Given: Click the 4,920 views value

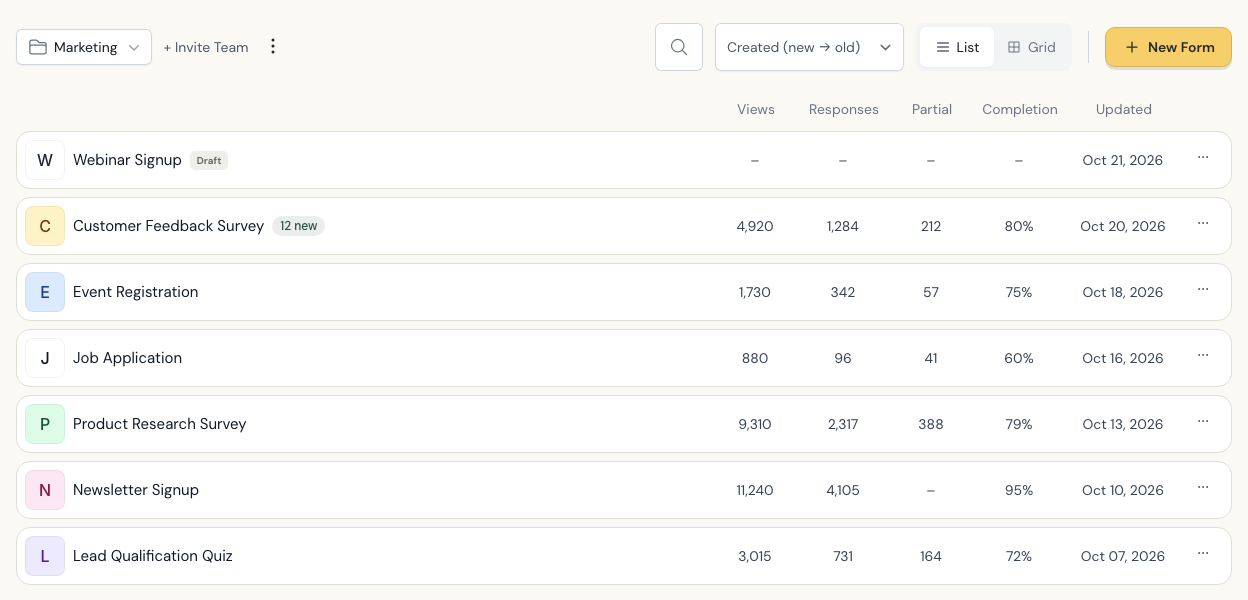Looking at the screenshot, I should click(755, 226).
